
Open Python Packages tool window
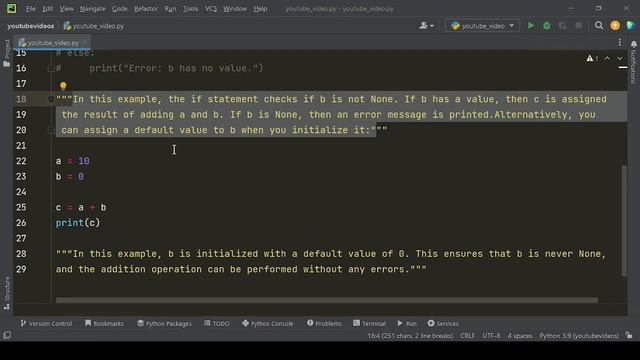coord(164,323)
